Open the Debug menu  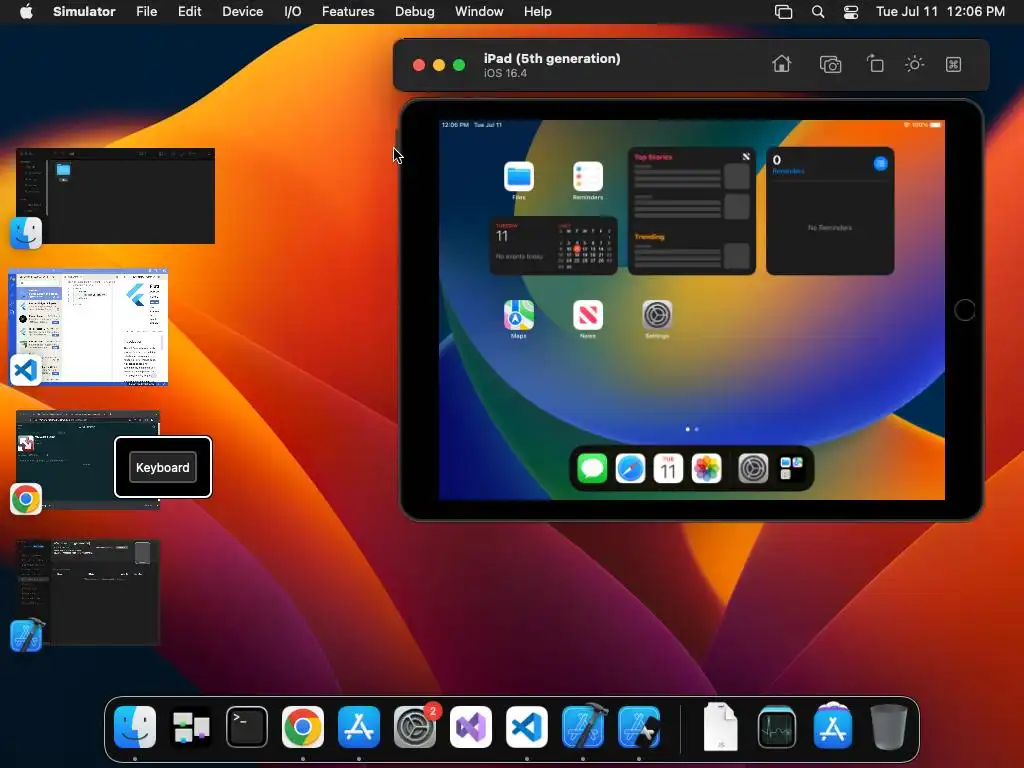(415, 11)
